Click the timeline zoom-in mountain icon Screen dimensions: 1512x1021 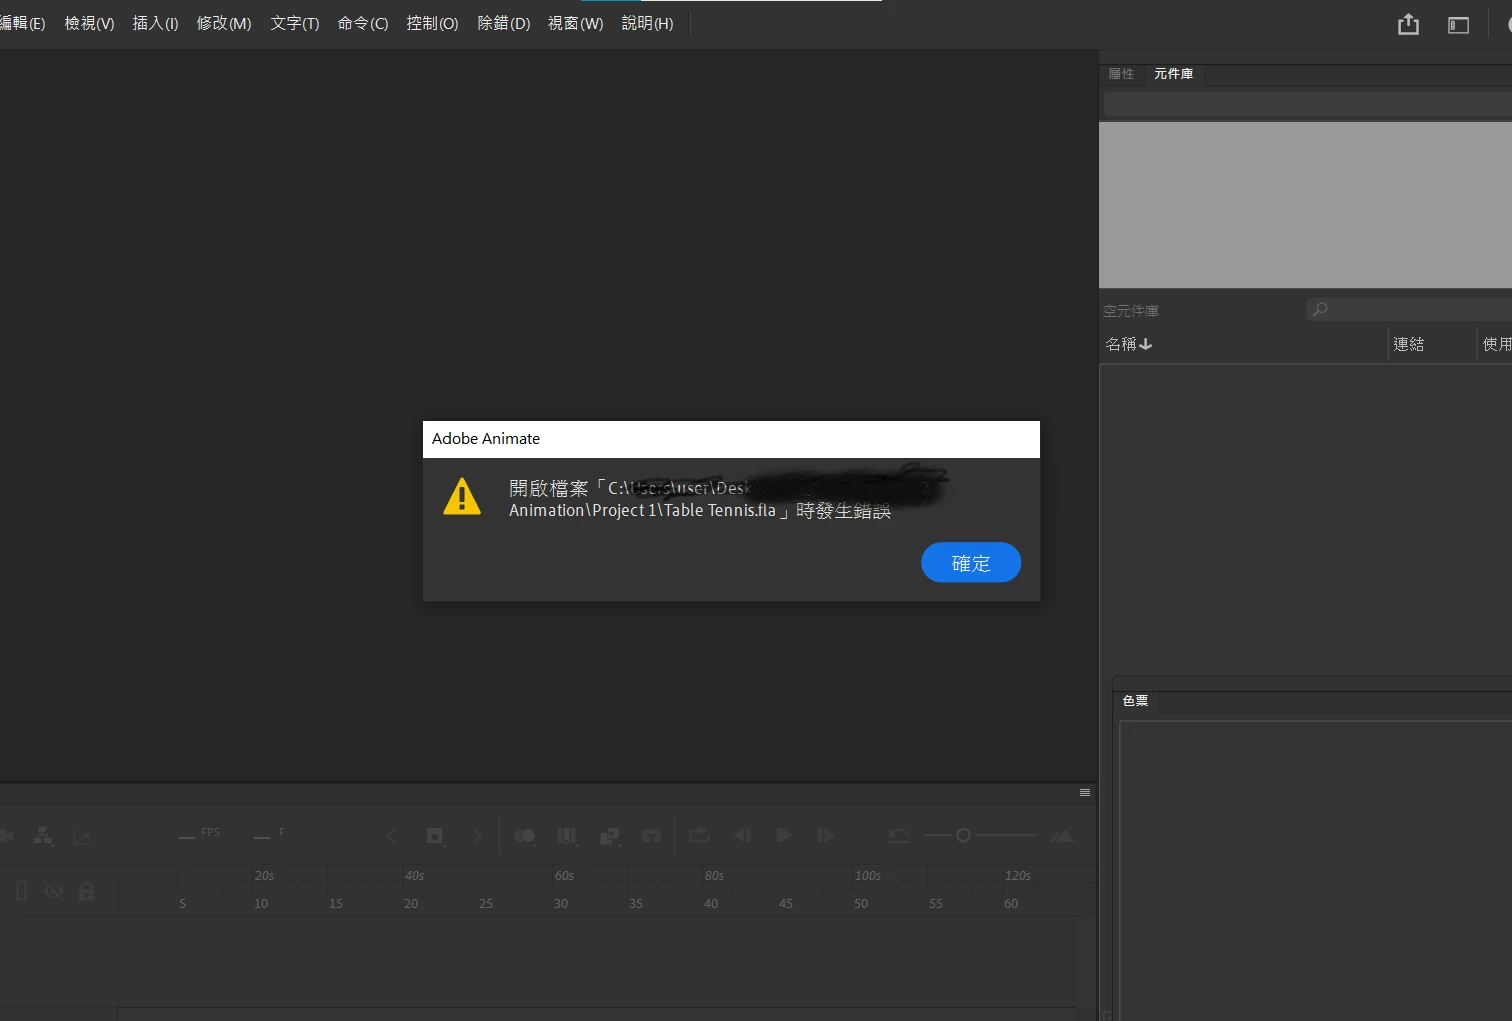(x=1062, y=836)
